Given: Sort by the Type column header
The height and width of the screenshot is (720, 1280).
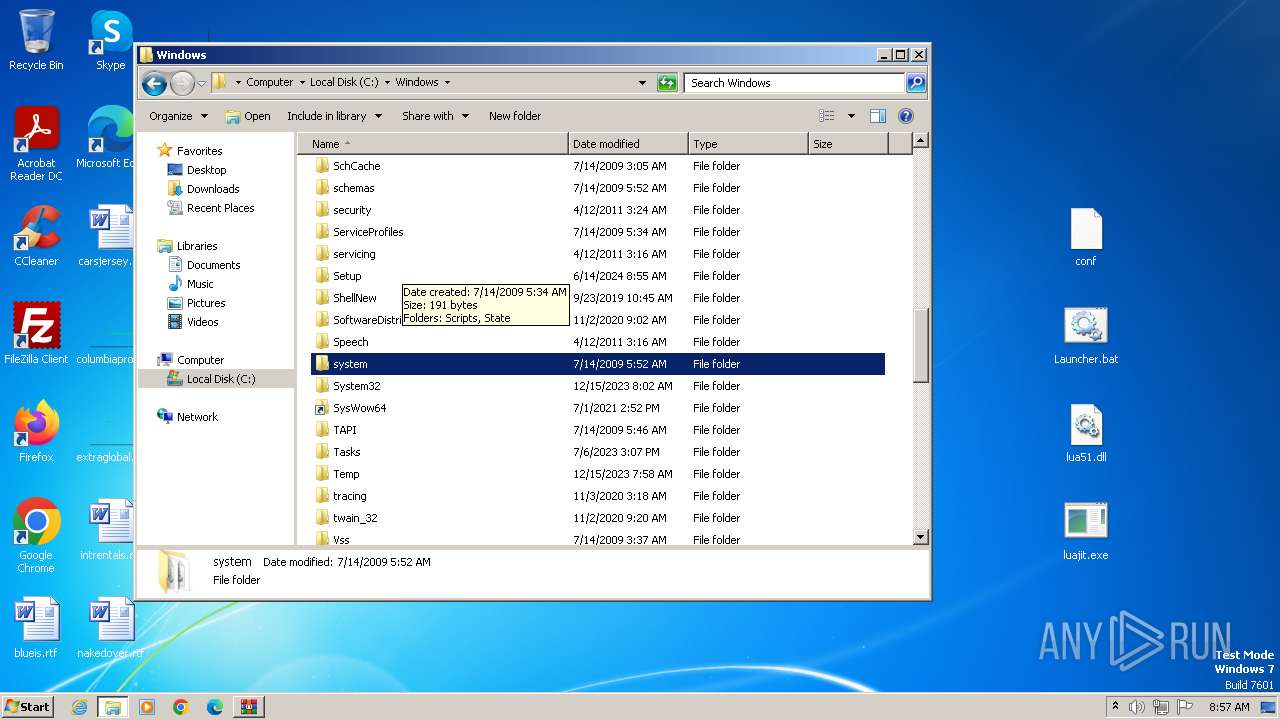Looking at the screenshot, I should (748, 144).
